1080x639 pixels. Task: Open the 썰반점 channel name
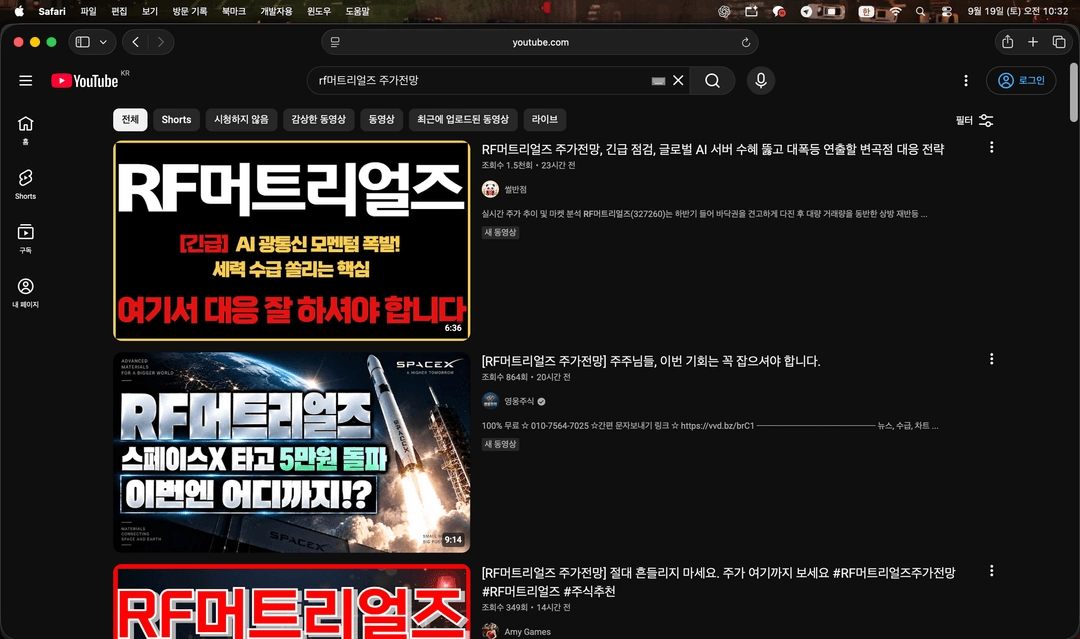(x=515, y=189)
